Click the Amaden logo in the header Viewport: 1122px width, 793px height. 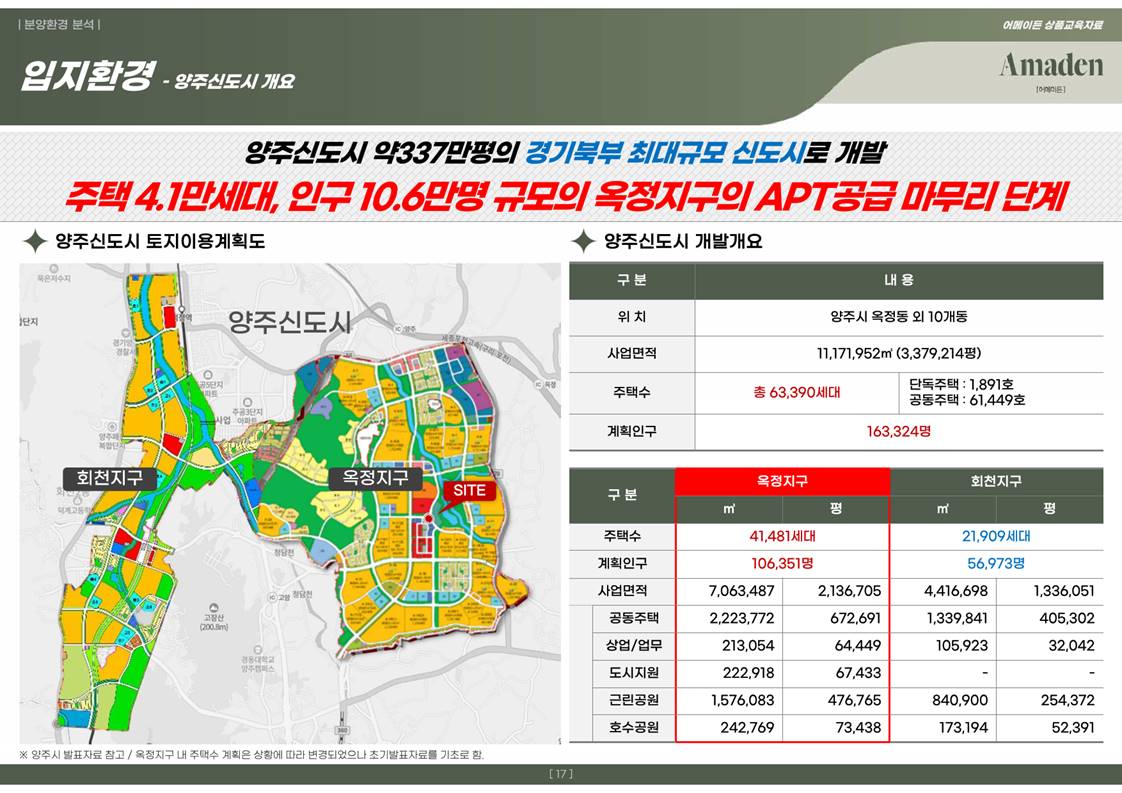(x=1050, y=66)
